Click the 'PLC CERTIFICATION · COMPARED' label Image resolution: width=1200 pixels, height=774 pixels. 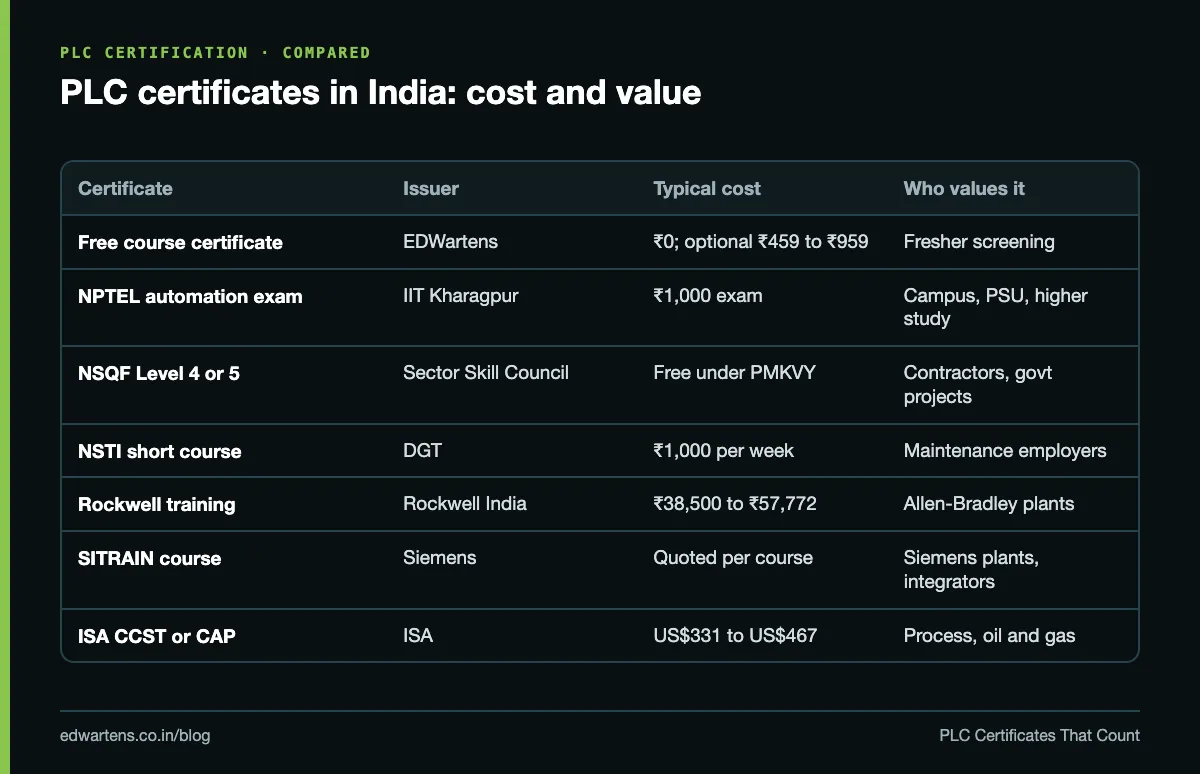pos(215,52)
